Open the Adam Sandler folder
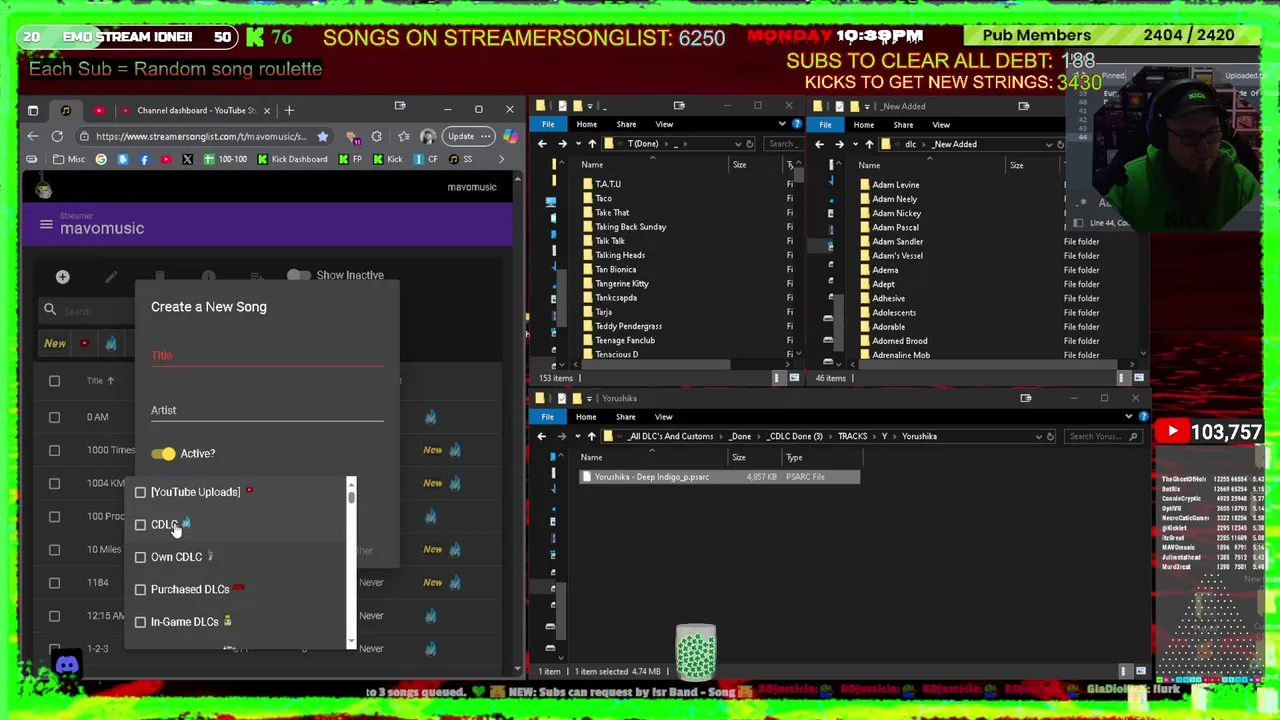1280x720 pixels. (897, 241)
